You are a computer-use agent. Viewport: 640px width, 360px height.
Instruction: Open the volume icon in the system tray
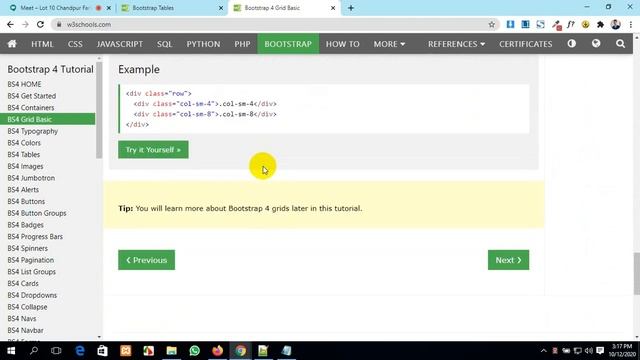[589, 351]
